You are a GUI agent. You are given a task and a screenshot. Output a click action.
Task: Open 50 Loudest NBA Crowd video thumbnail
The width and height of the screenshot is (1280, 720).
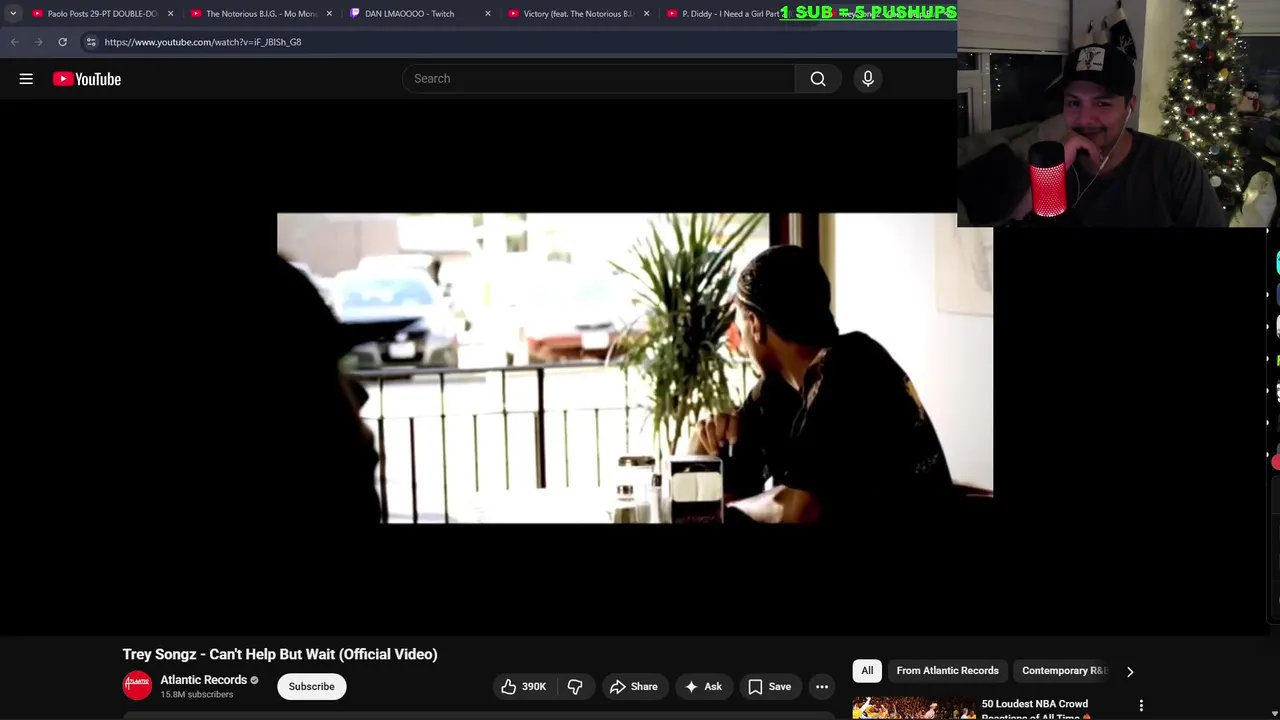[x=914, y=708]
